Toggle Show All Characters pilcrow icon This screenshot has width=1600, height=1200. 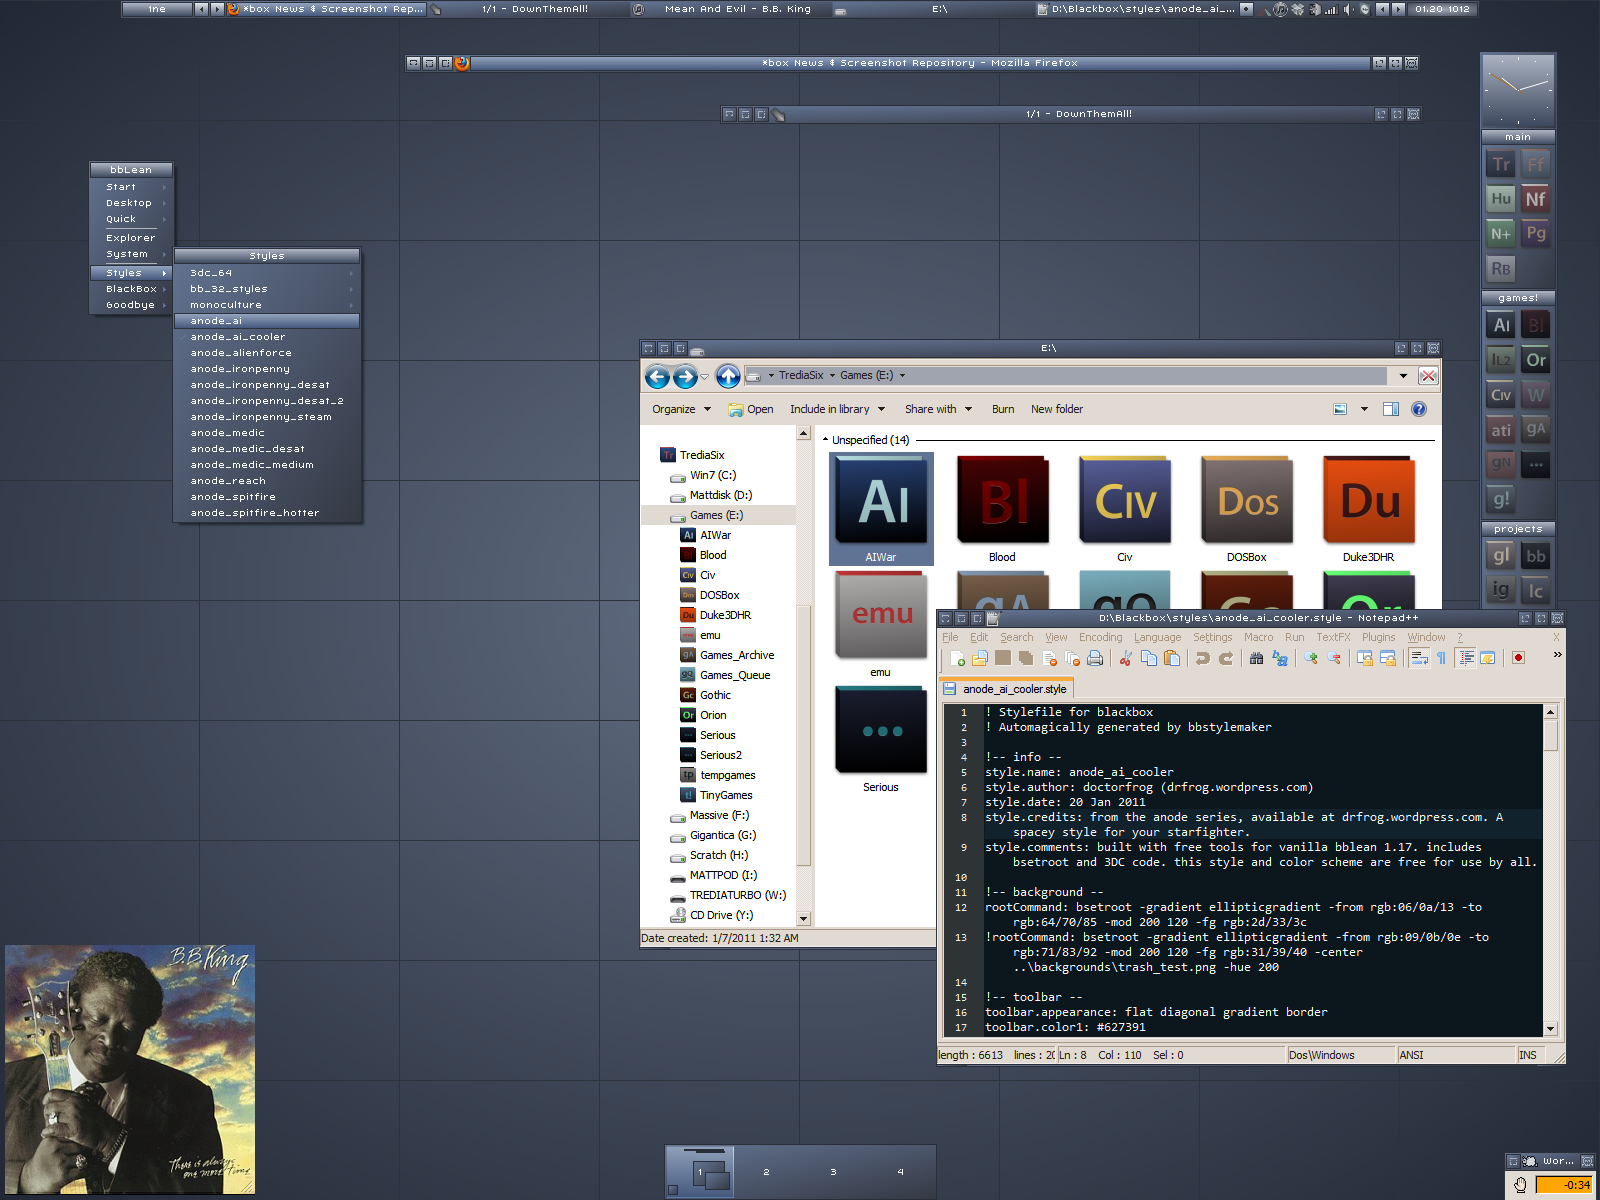(1441, 658)
